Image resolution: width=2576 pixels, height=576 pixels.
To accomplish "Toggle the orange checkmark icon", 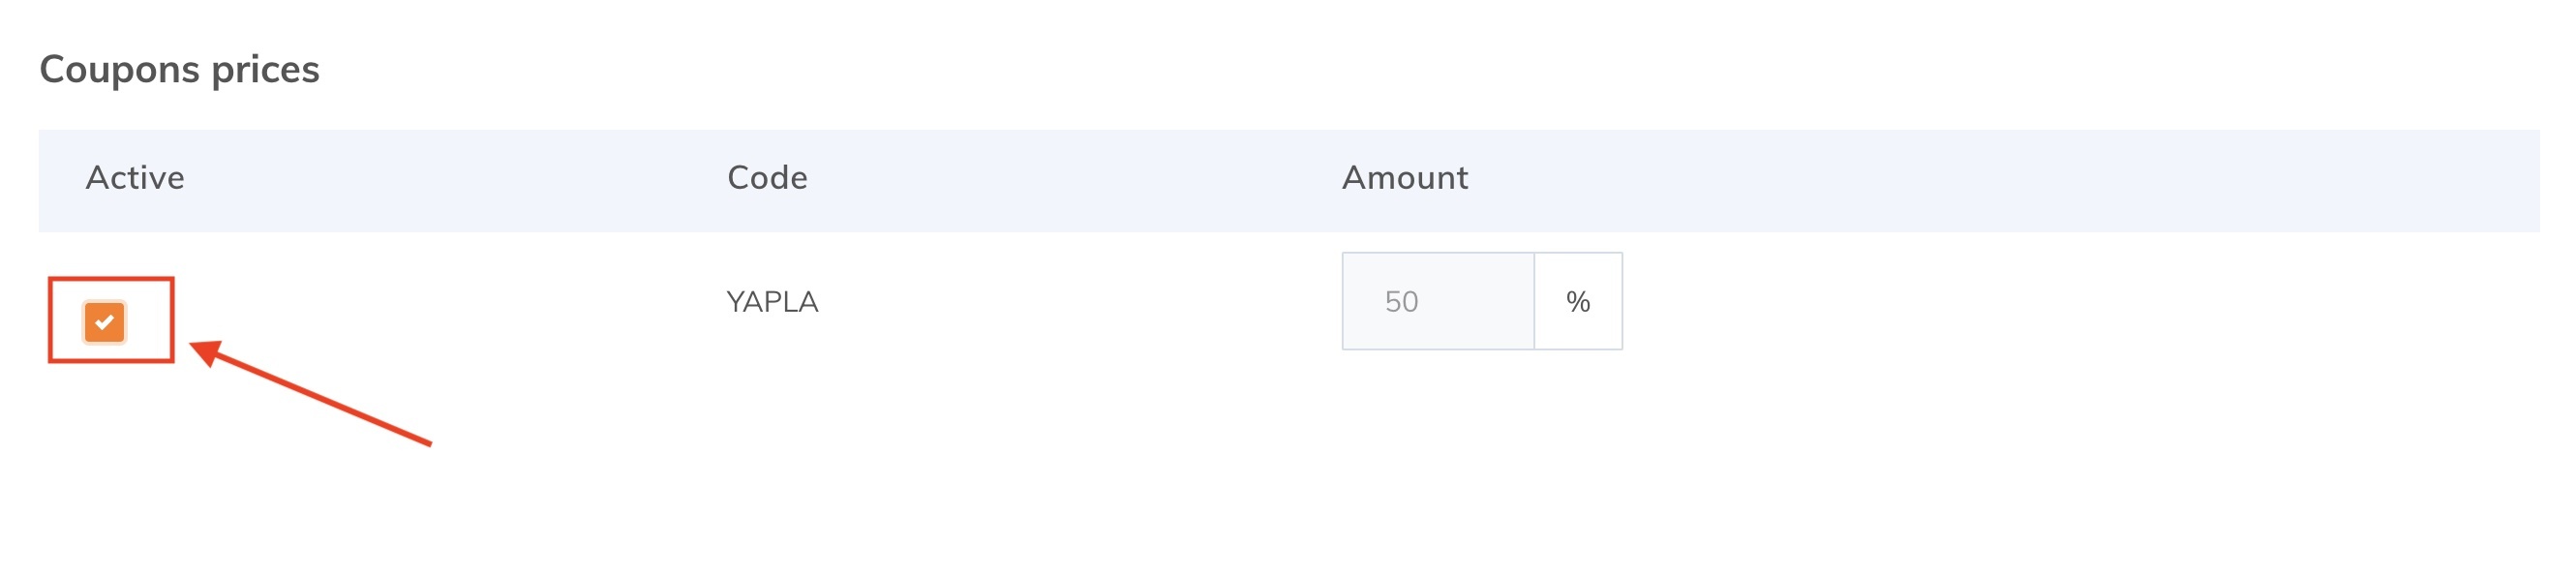I will (105, 322).
